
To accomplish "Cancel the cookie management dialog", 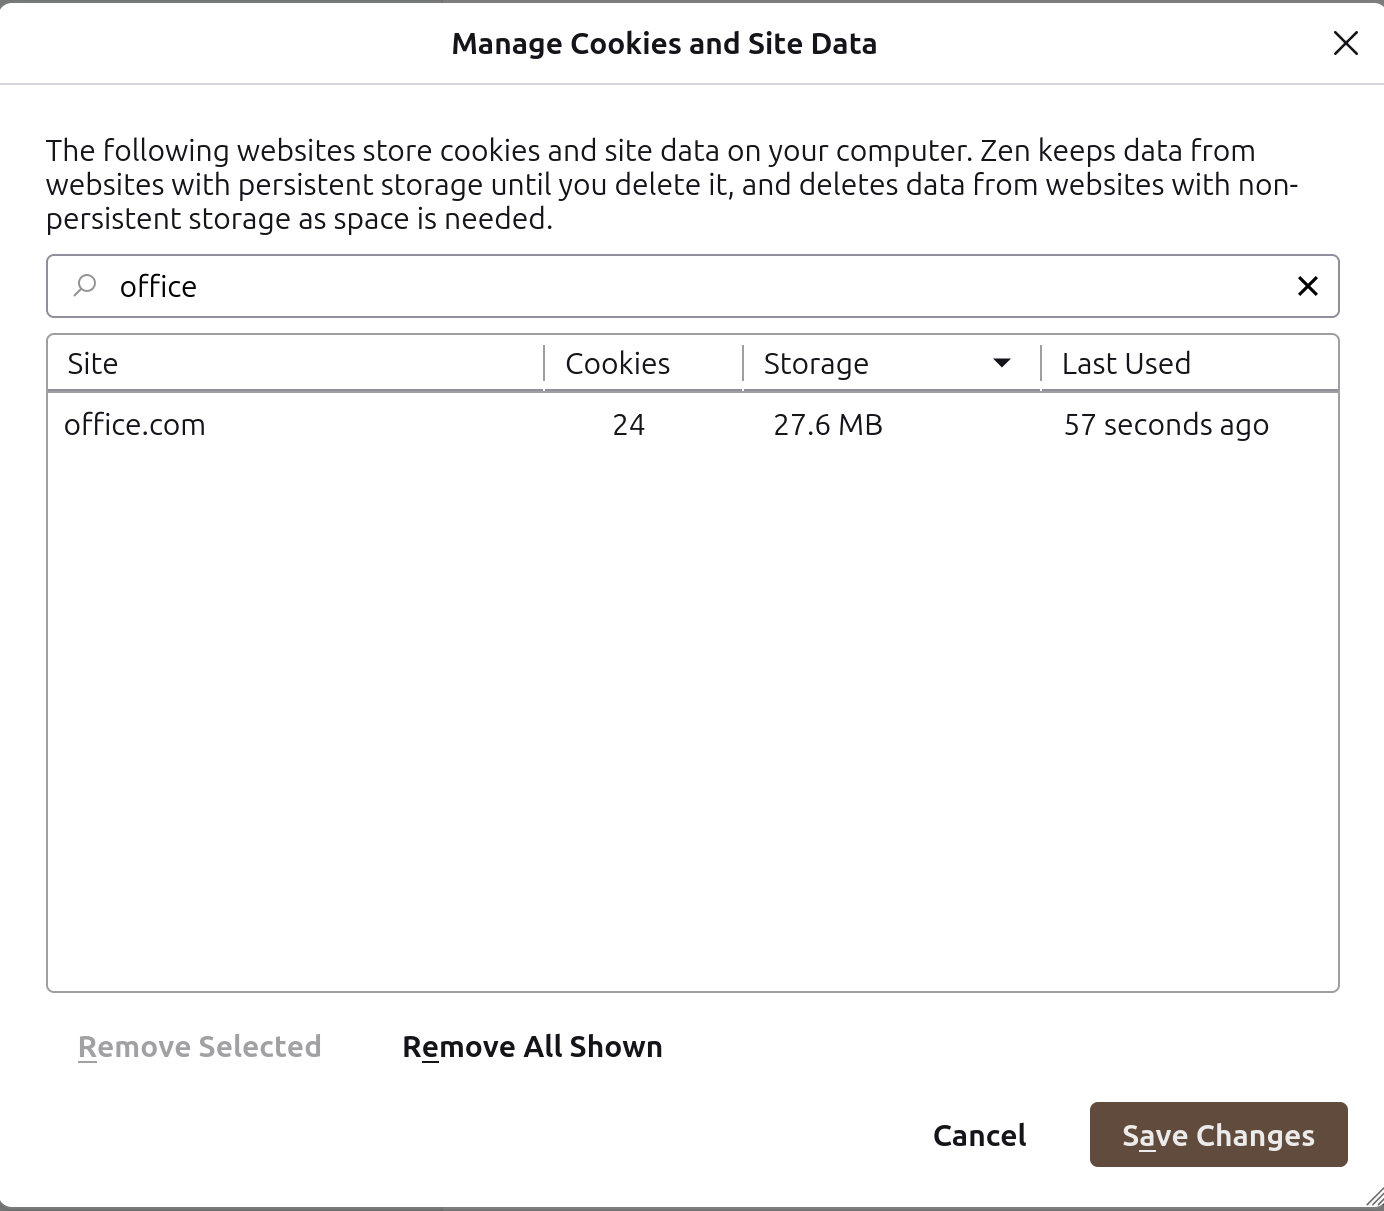I will tap(980, 1135).
